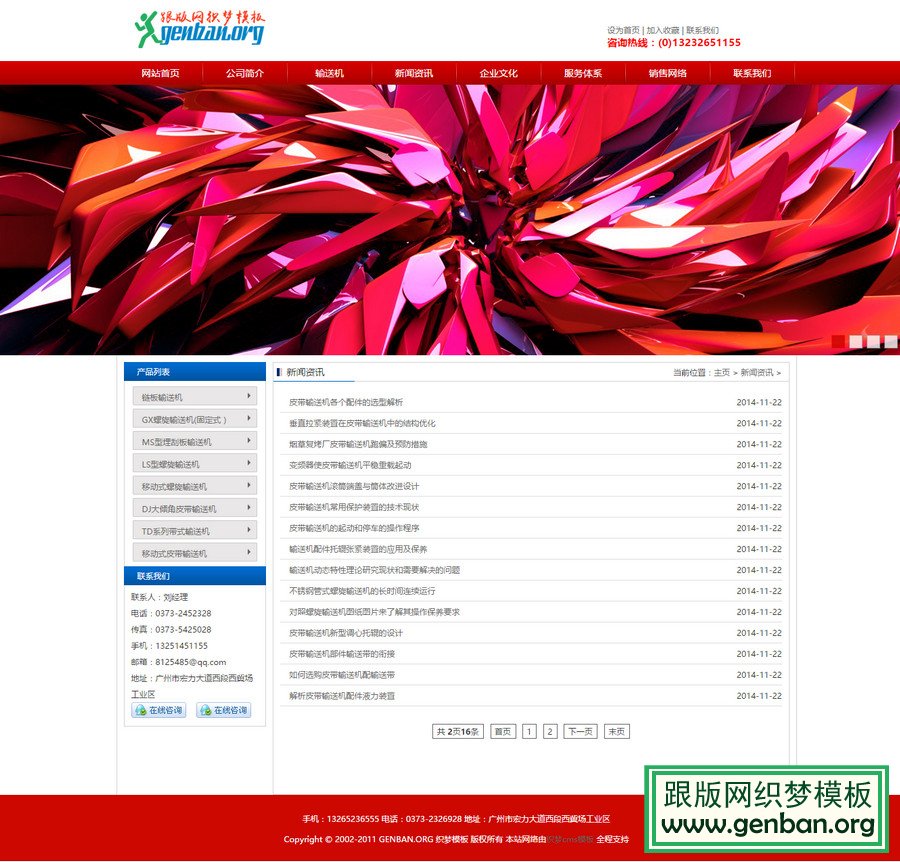Click the second 在线咨询 QQ chat button
Viewport: 900px width, 862px height.
[223, 710]
